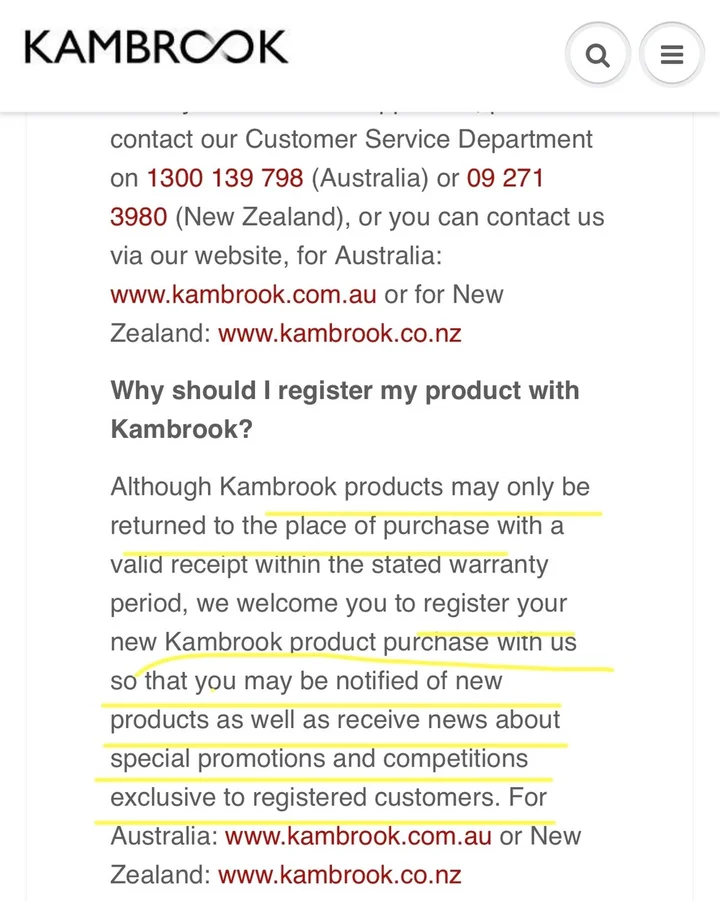Open www.kambrook.co.nz link above the registration heading
Screen dimensions: 720x901
point(340,333)
